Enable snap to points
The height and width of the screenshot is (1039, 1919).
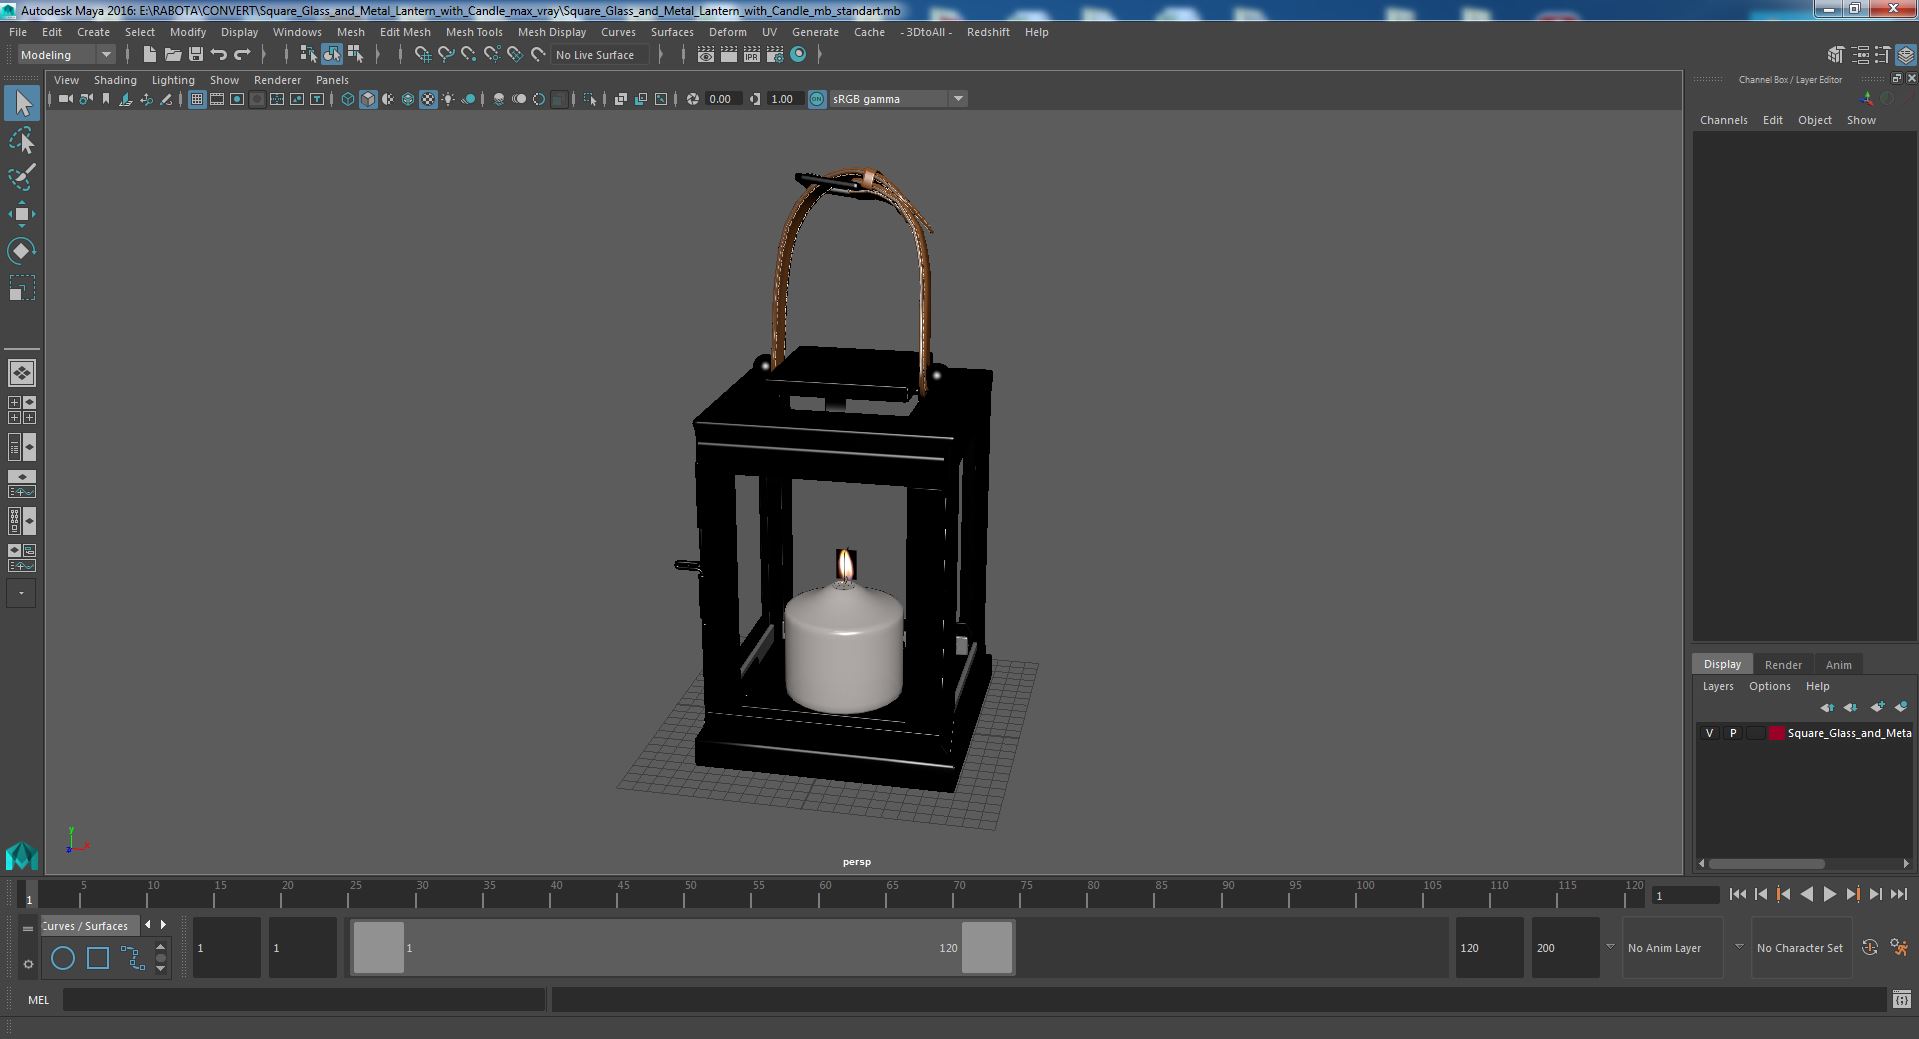pyautogui.click(x=468, y=55)
